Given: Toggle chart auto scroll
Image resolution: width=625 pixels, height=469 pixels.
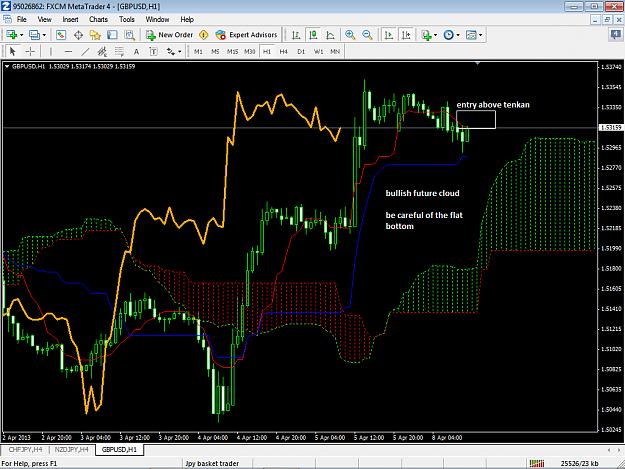Looking at the screenshot, I should coord(389,35).
